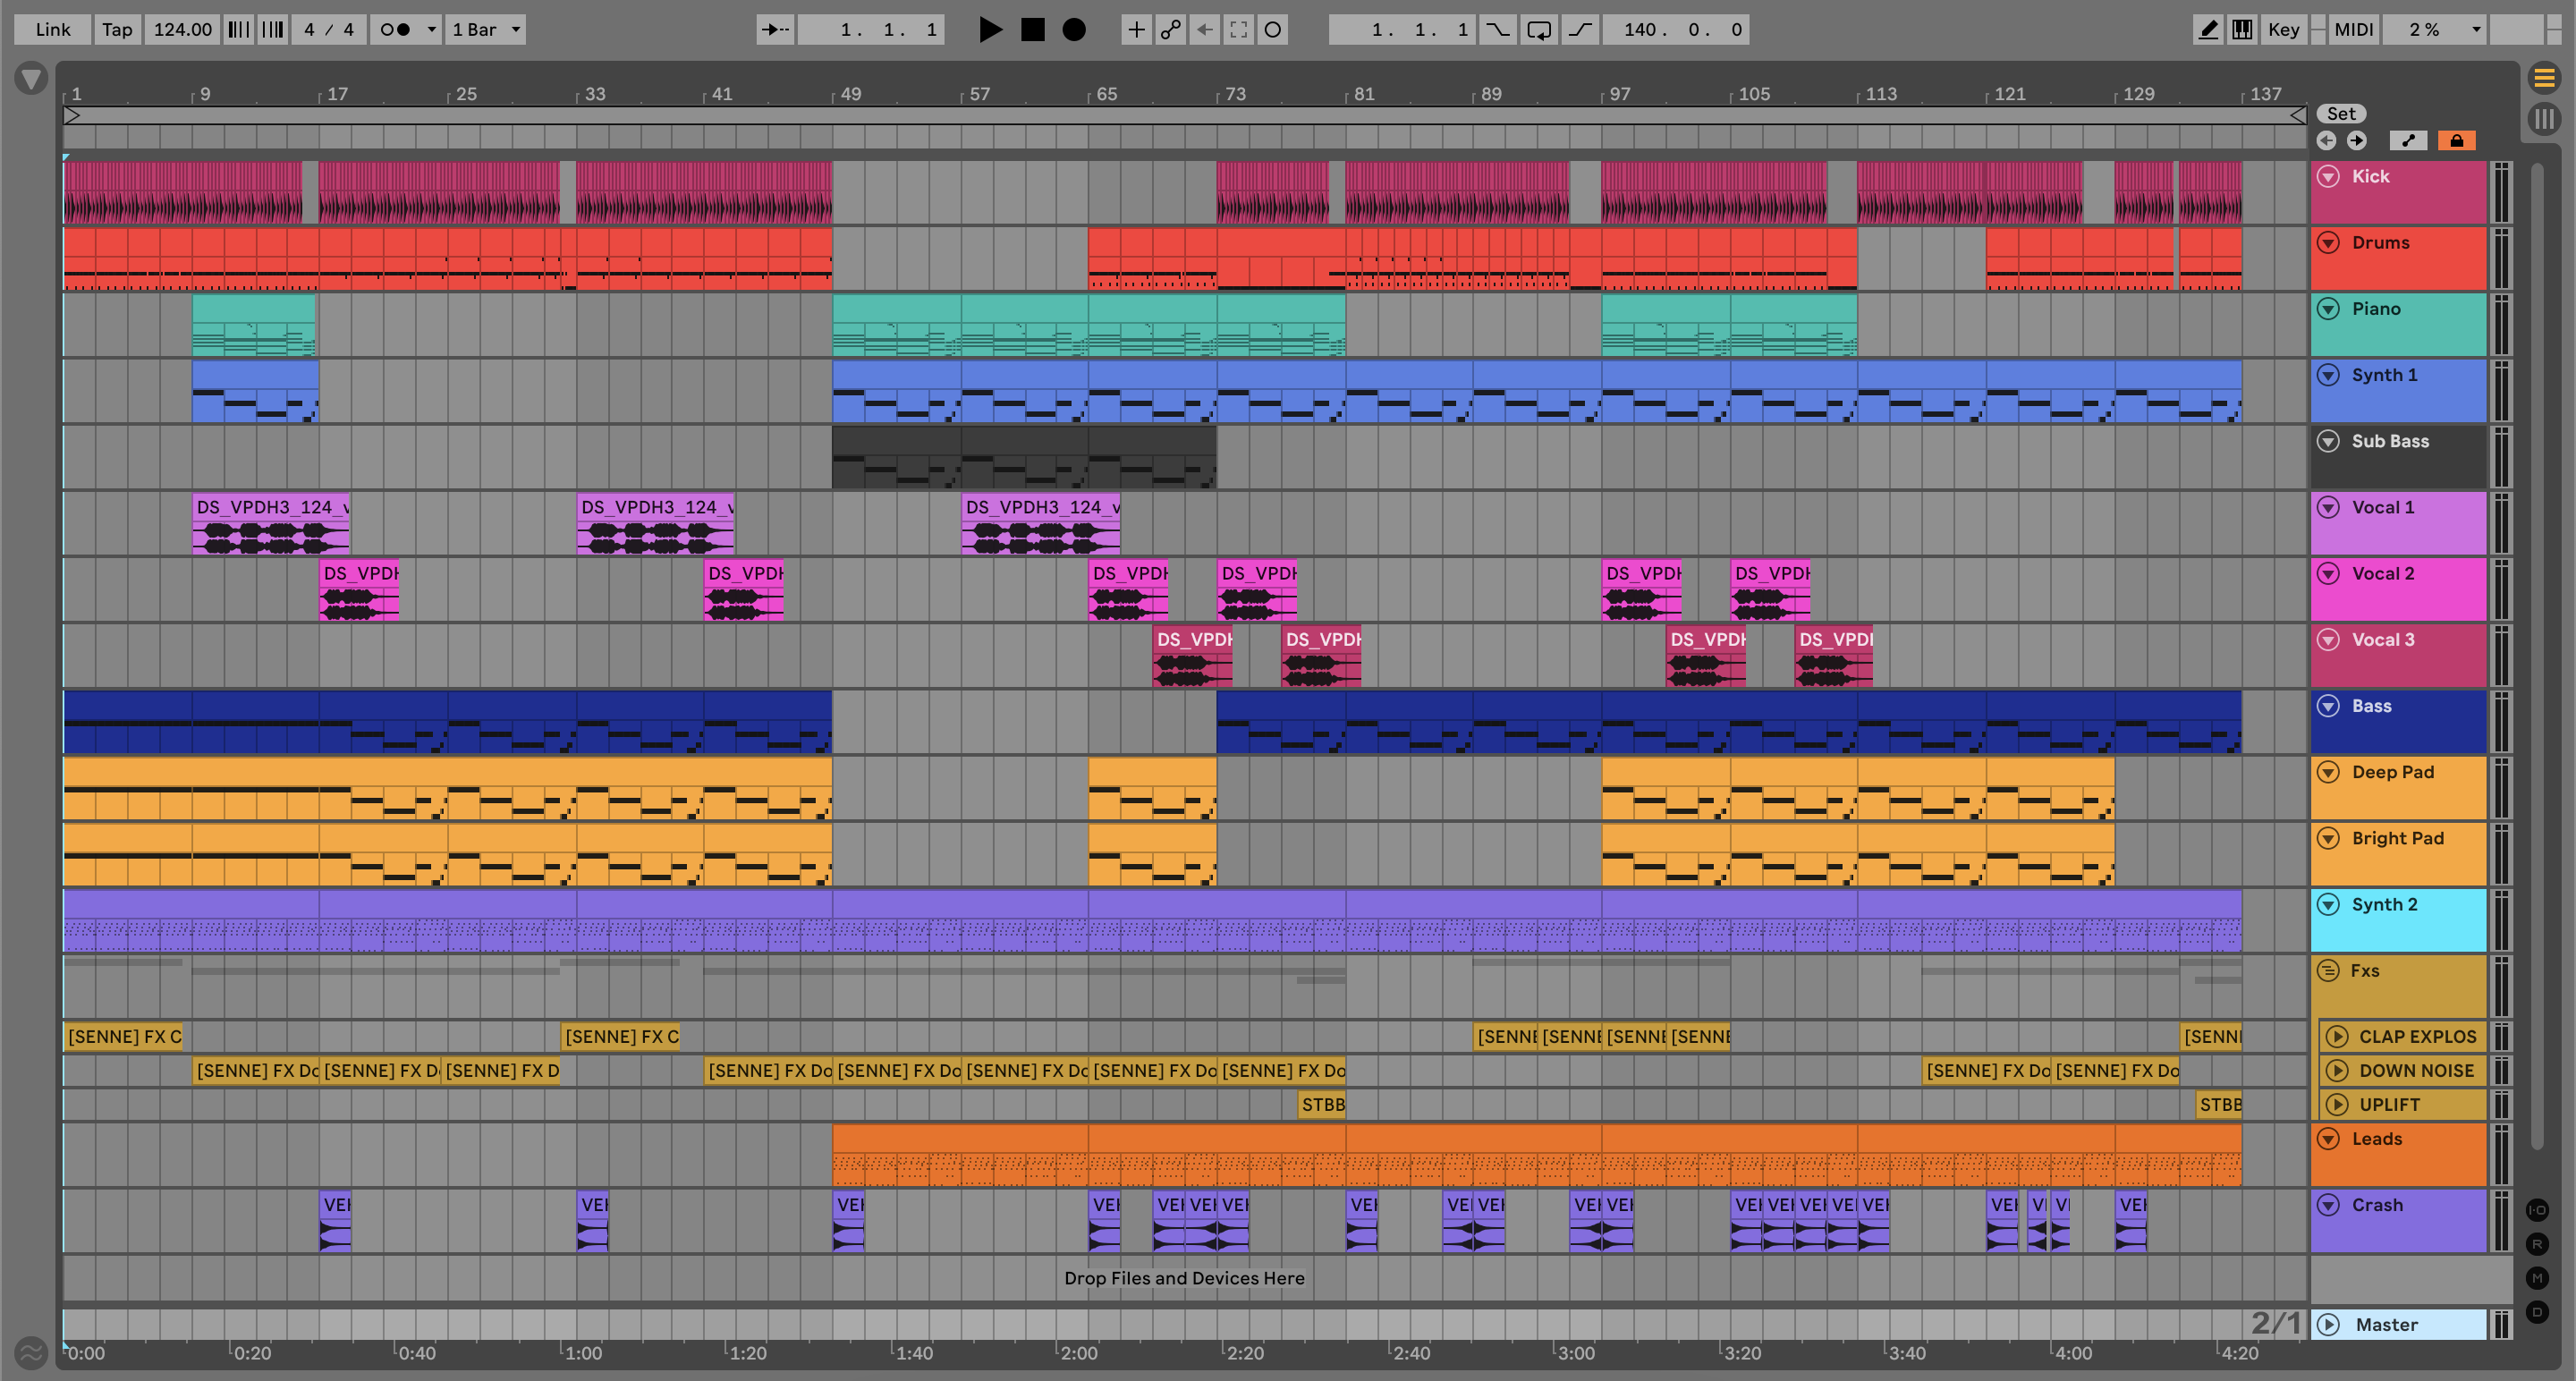
Task: Click the loop brace bar in ruler
Action: coord(1184,116)
